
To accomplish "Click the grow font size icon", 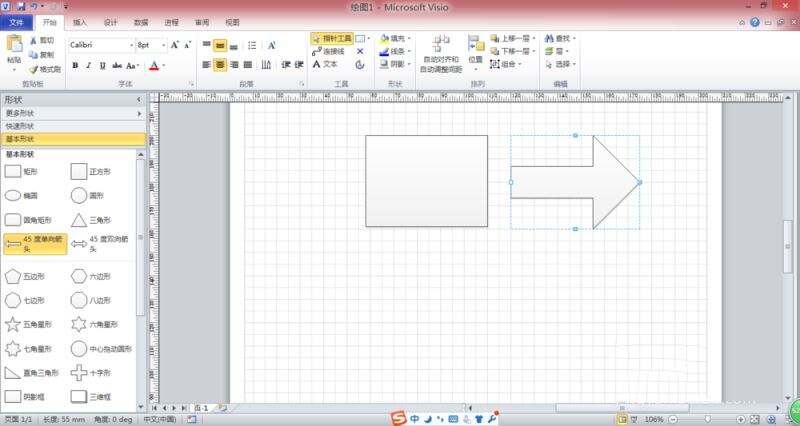I will [175, 45].
